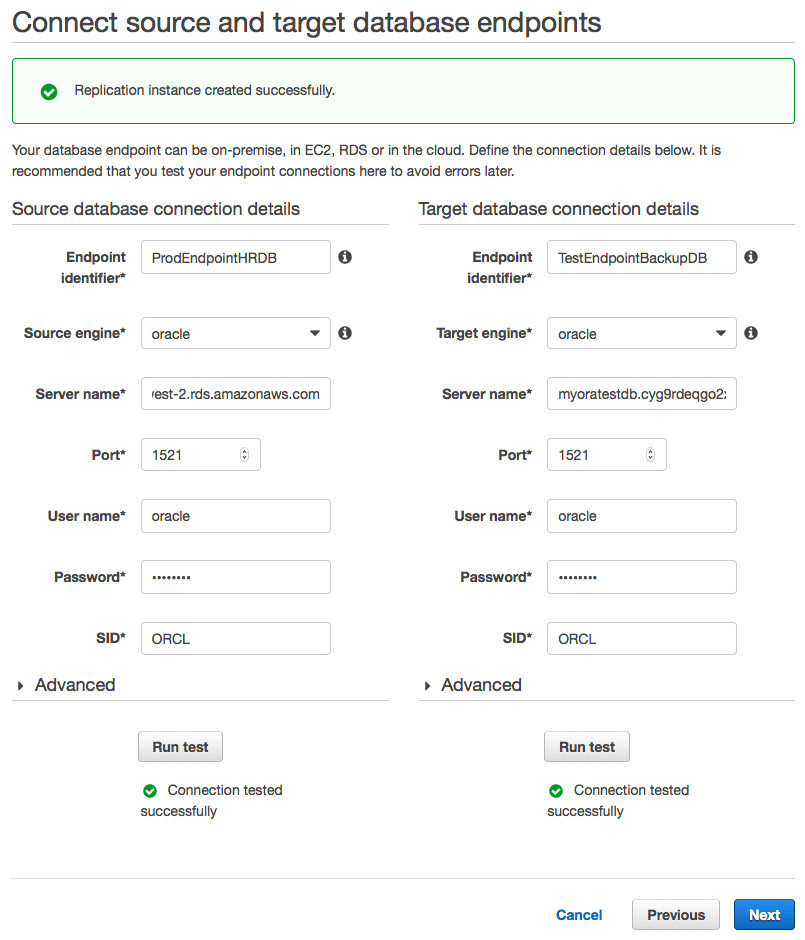Click the source Port number stepper
This screenshot has height=940, width=805.
245,455
